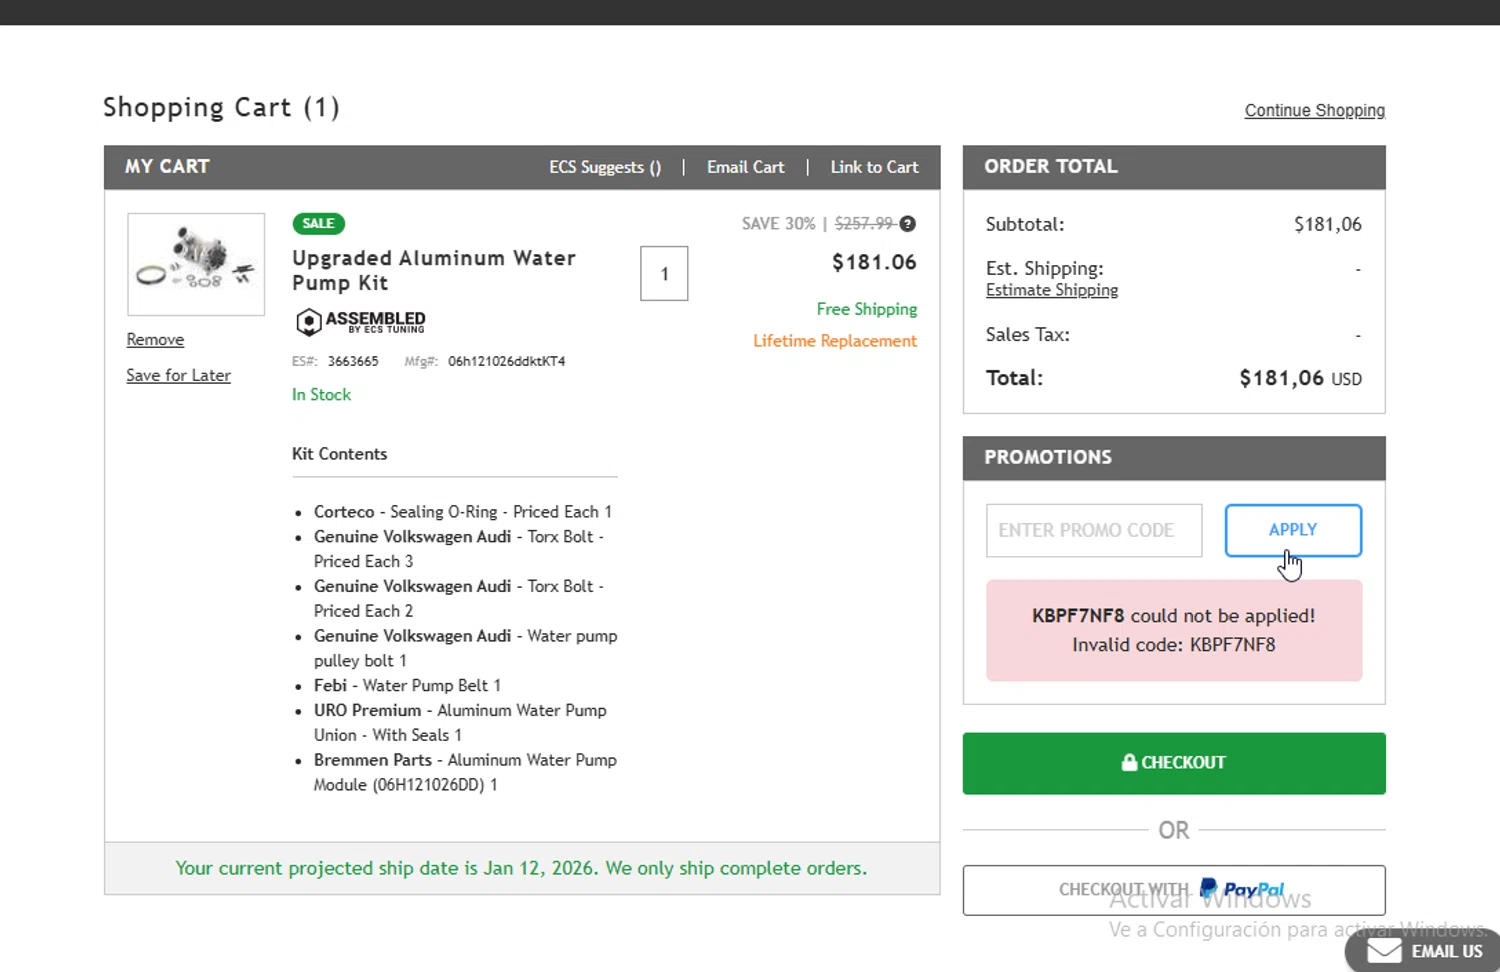This screenshot has width=1500, height=972.
Task: Click the question mark icon beside original price
Action: (907, 224)
